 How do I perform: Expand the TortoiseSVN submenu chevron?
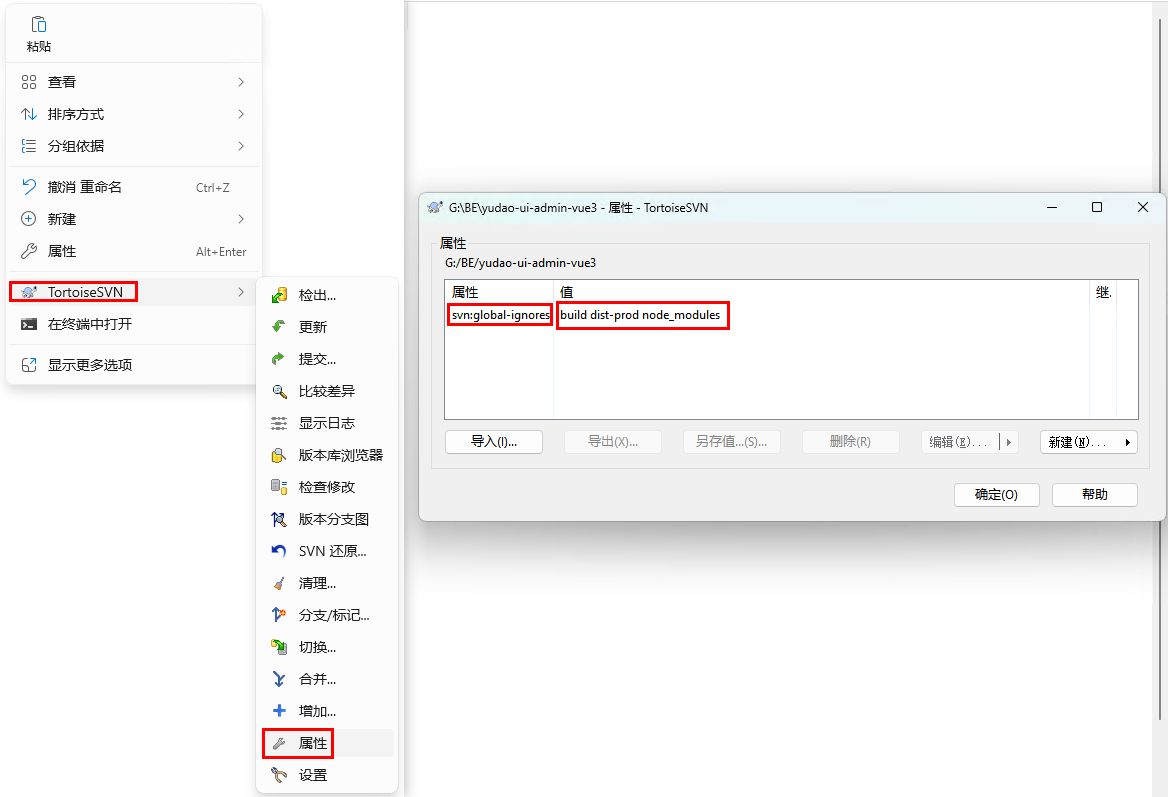point(241,292)
